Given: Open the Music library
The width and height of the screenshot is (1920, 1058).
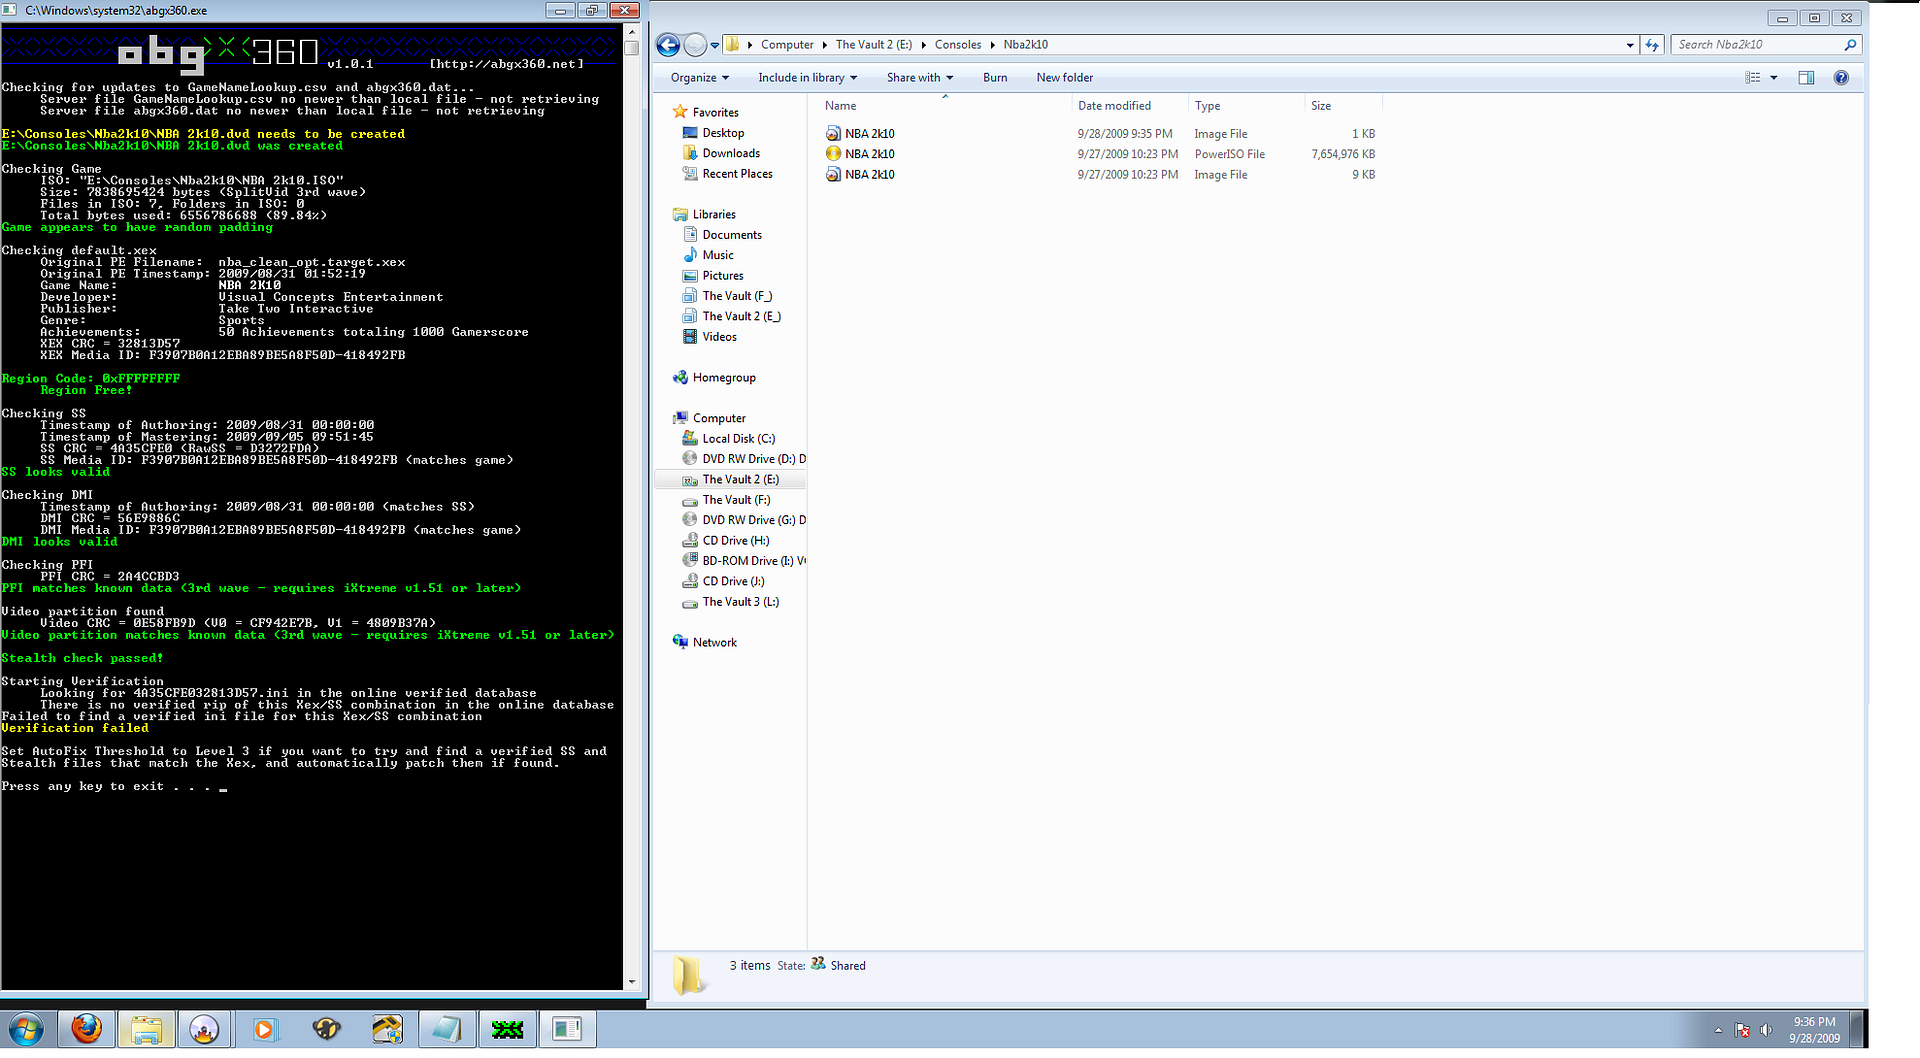Looking at the screenshot, I should [x=718, y=256].
